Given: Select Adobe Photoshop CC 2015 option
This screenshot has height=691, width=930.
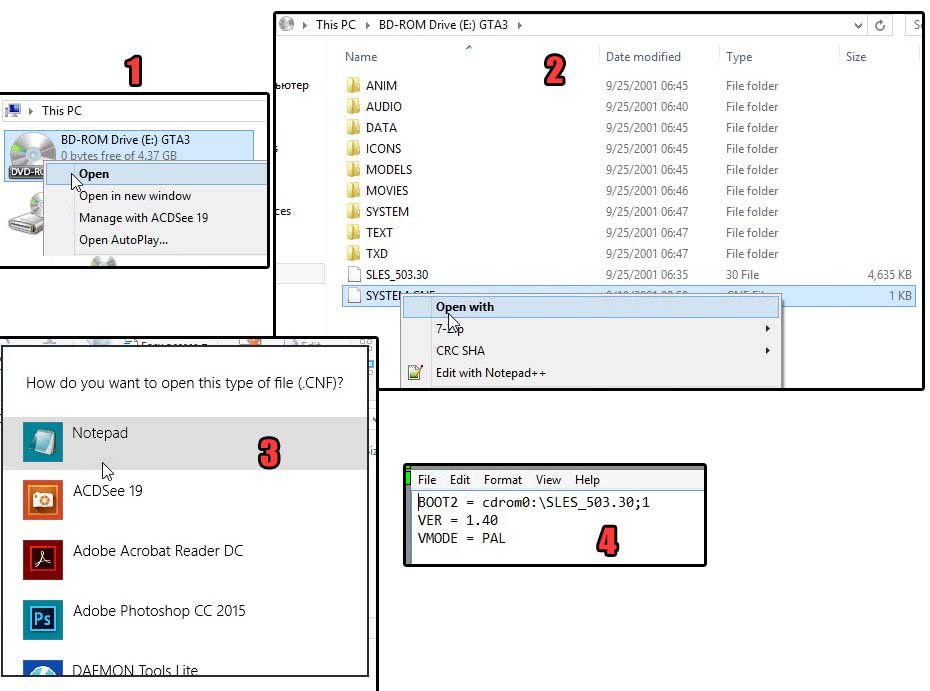Looking at the screenshot, I should [185, 620].
